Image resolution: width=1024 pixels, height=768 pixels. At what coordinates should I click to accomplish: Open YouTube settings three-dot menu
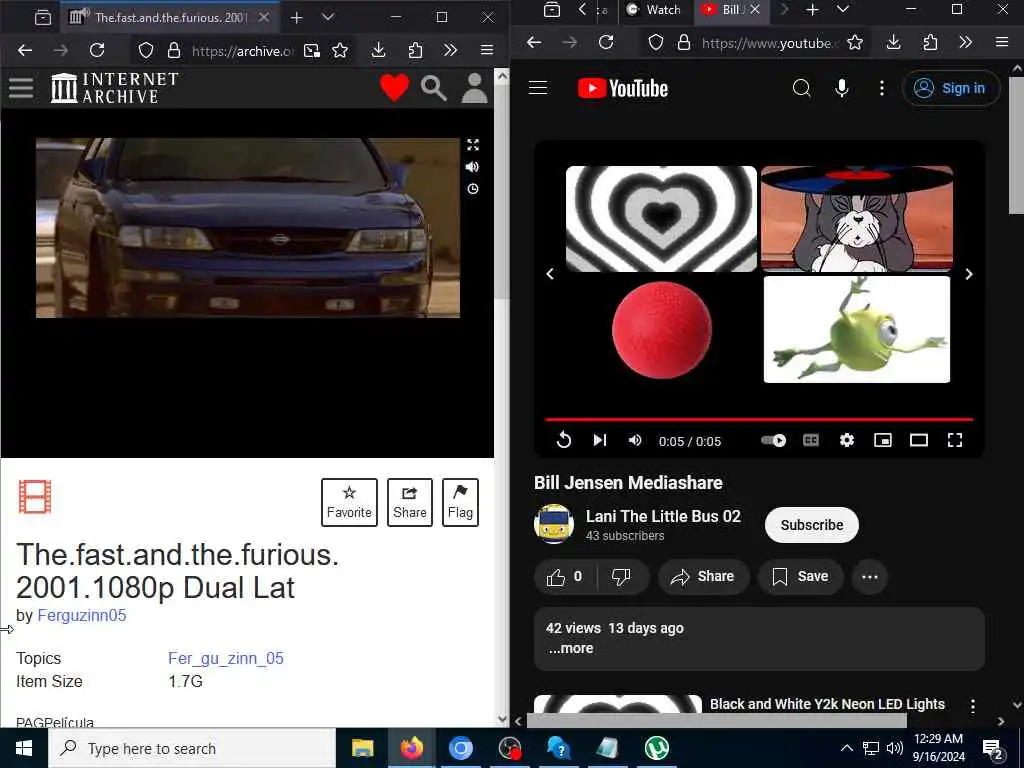tap(882, 88)
